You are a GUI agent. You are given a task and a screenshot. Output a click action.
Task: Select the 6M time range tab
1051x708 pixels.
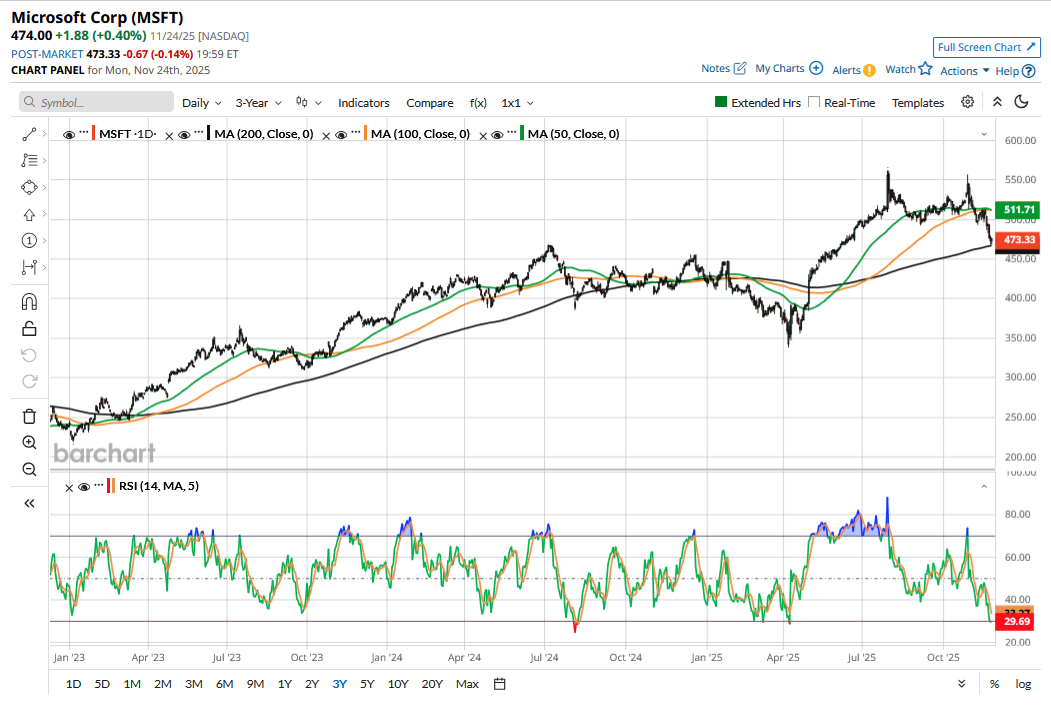tap(224, 684)
